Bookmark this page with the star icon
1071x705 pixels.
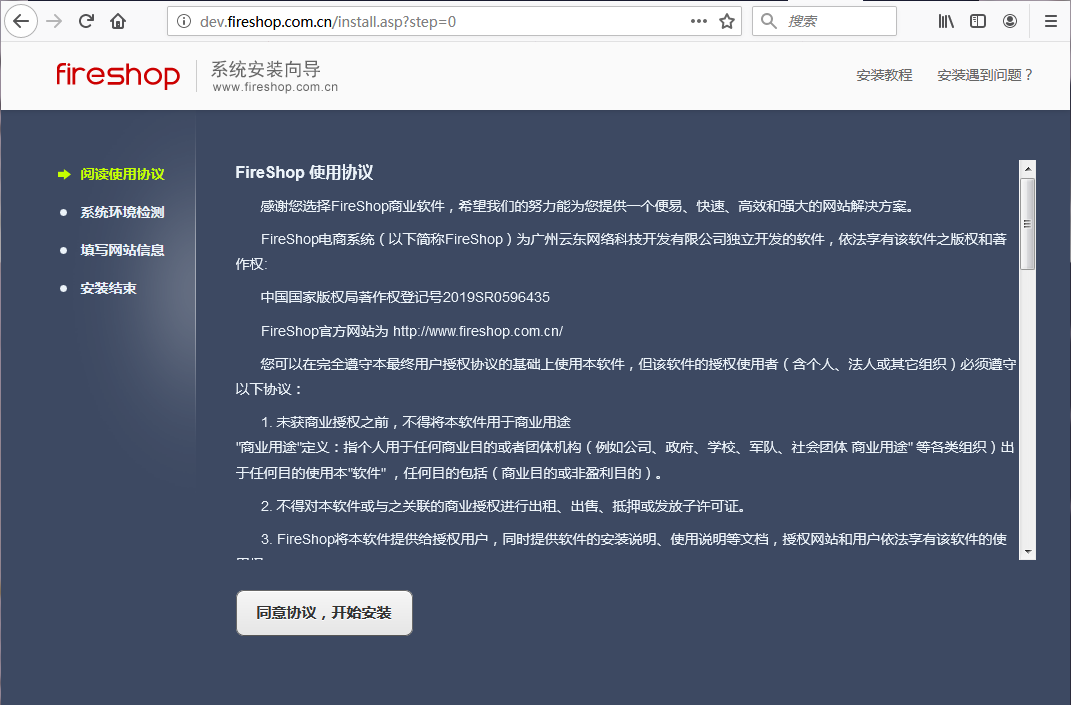(727, 21)
